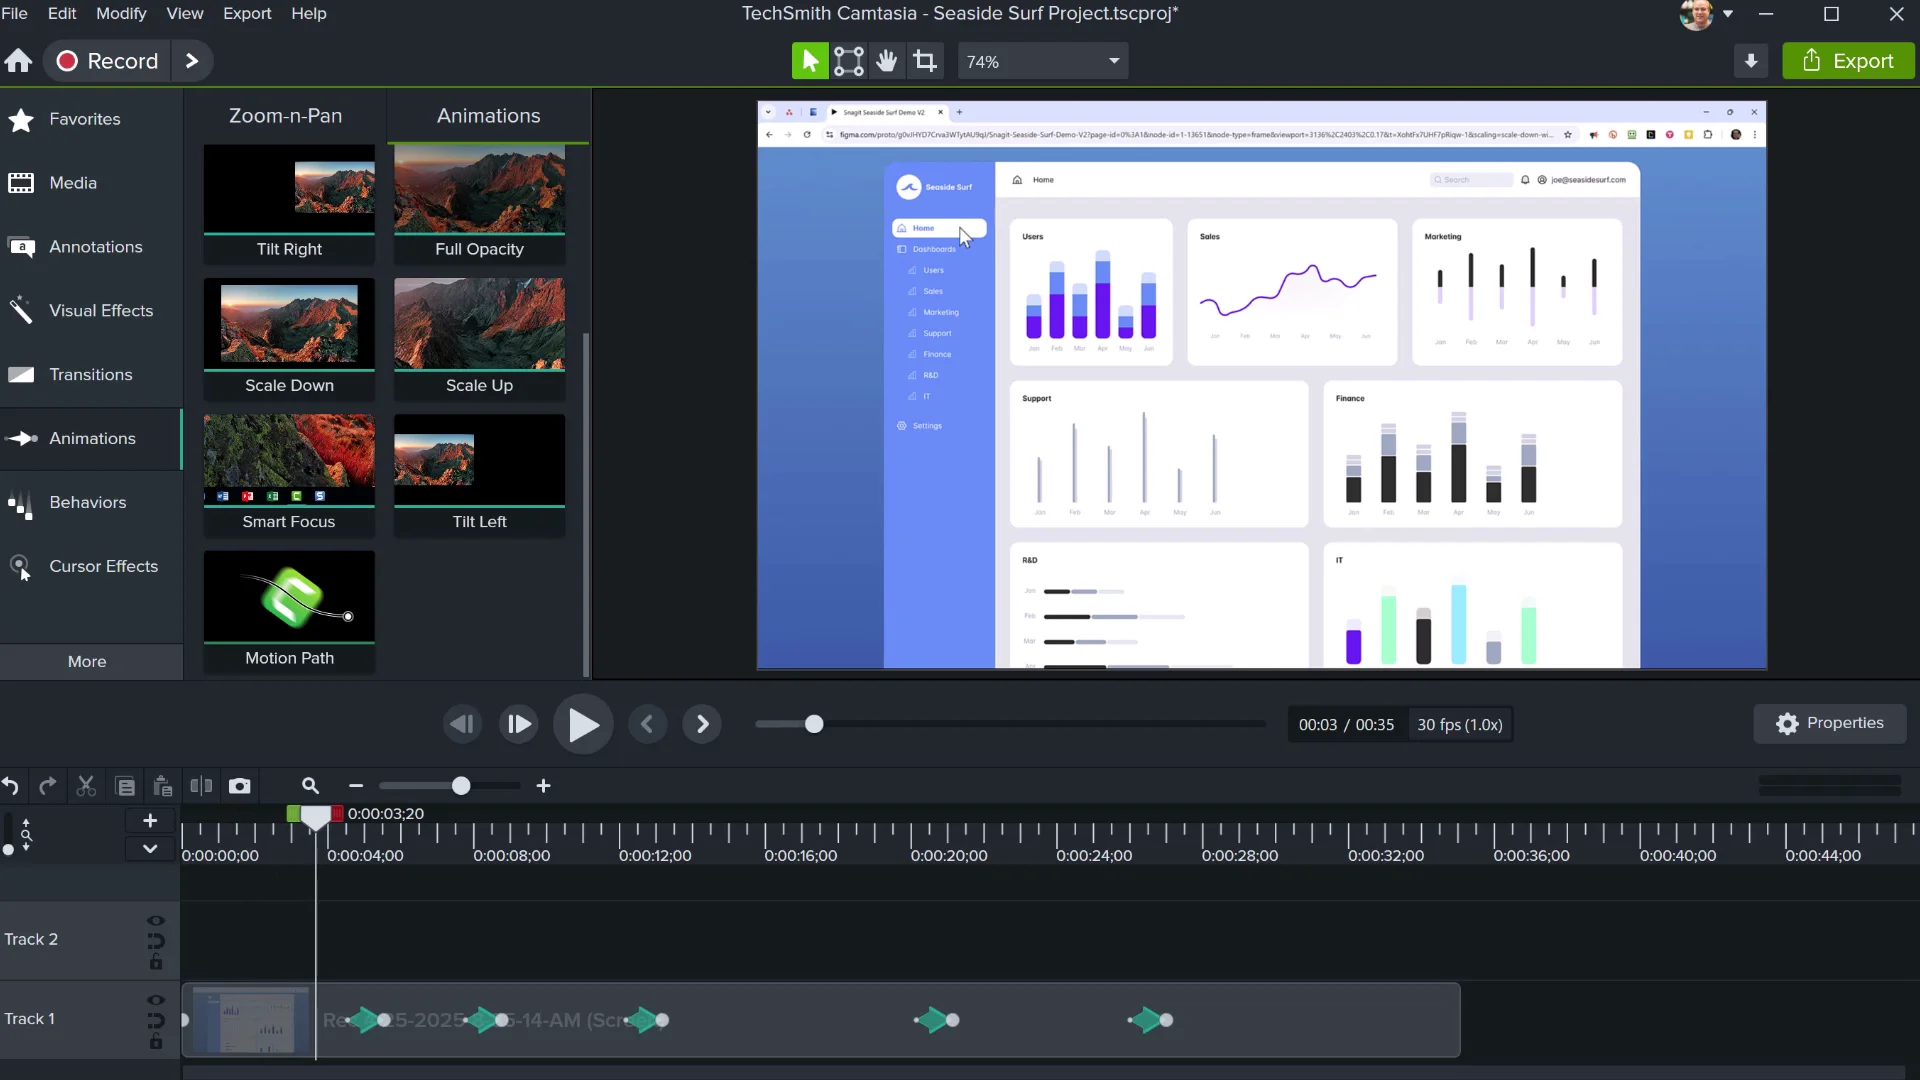Select the Crop tool in the toolbar
Image resolution: width=1920 pixels, height=1080 pixels.
(x=925, y=60)
